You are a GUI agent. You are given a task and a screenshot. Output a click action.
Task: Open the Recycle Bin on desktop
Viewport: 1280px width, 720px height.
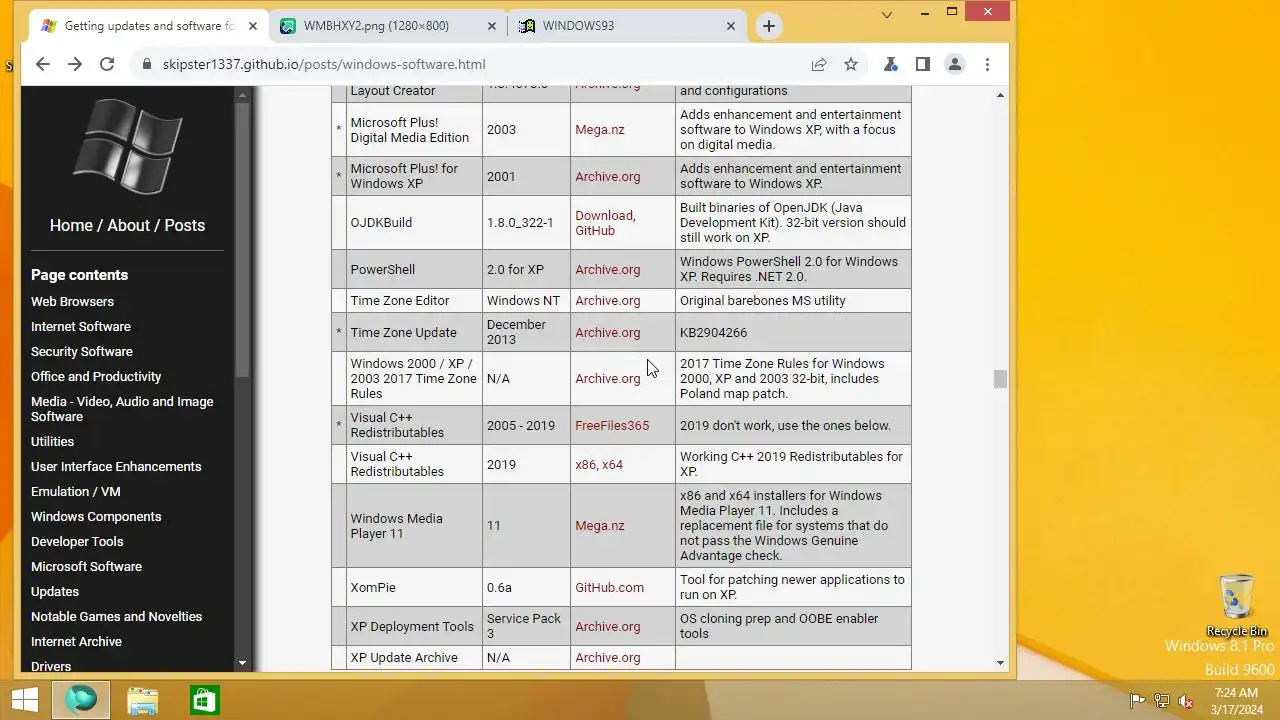point(1237,606)
